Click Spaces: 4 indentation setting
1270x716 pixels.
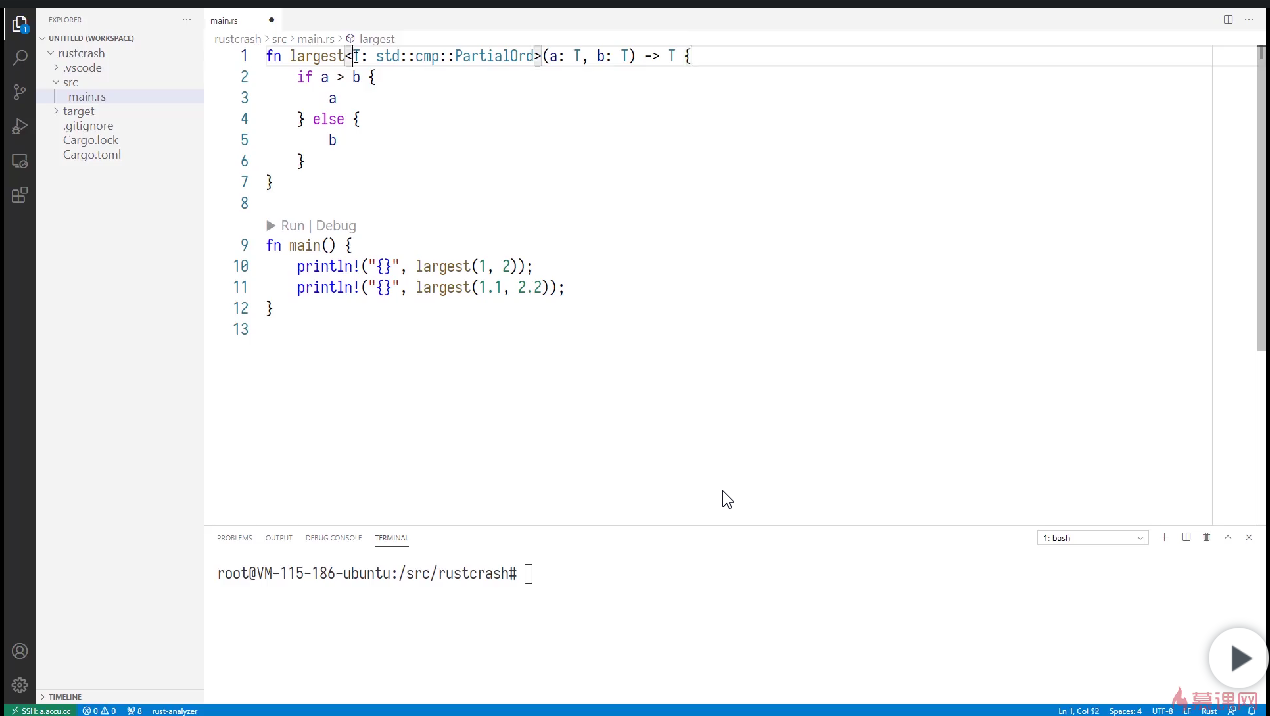[1125, 710]
